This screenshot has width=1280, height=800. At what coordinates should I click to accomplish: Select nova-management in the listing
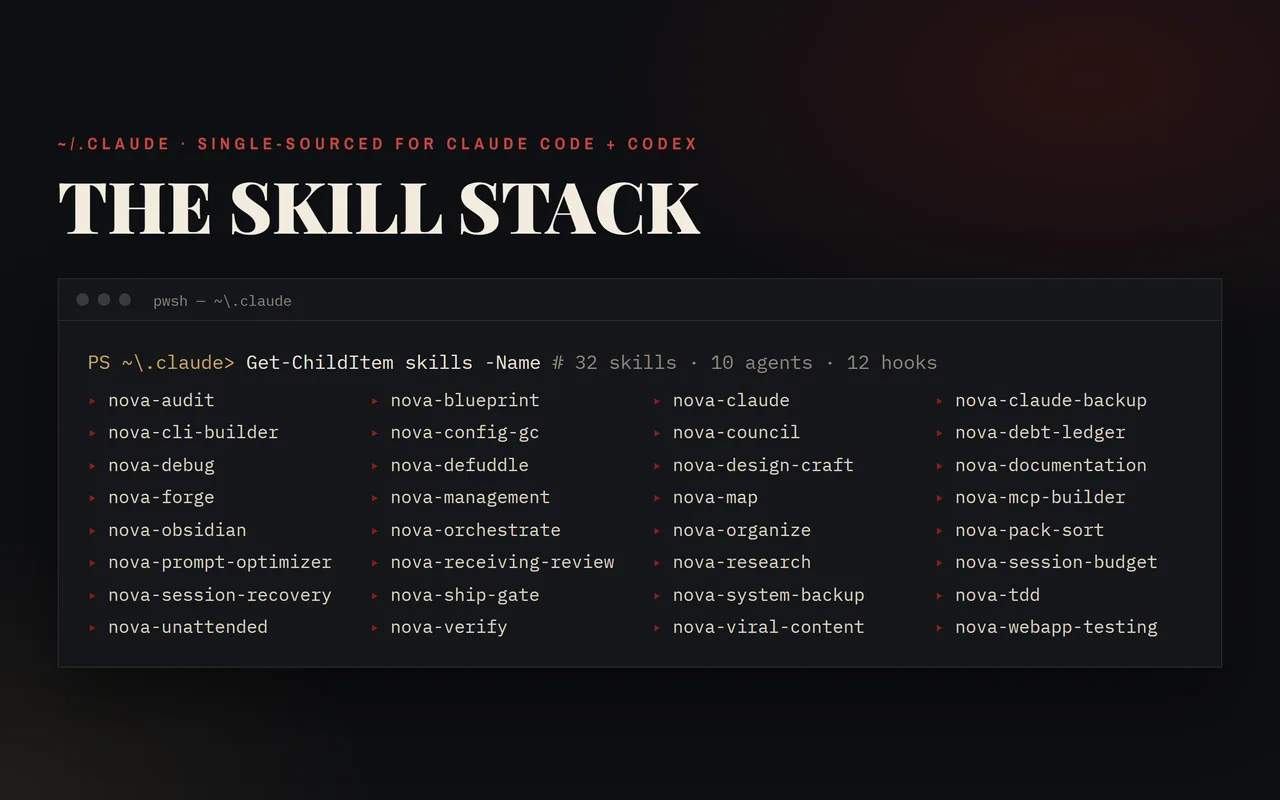(x=470, y=497)
